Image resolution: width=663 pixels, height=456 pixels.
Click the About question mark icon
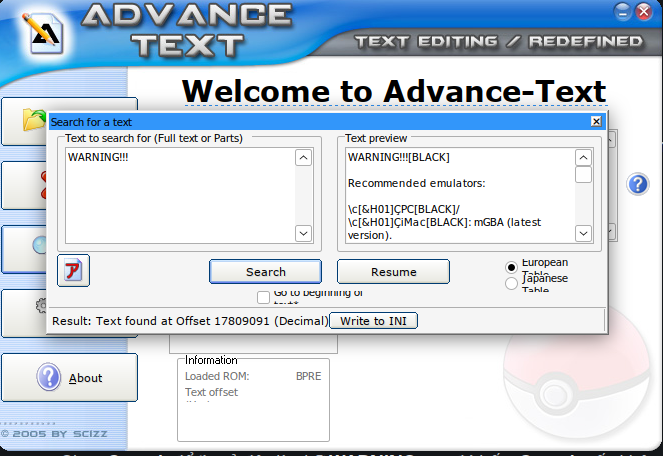[x=49, y=376]
